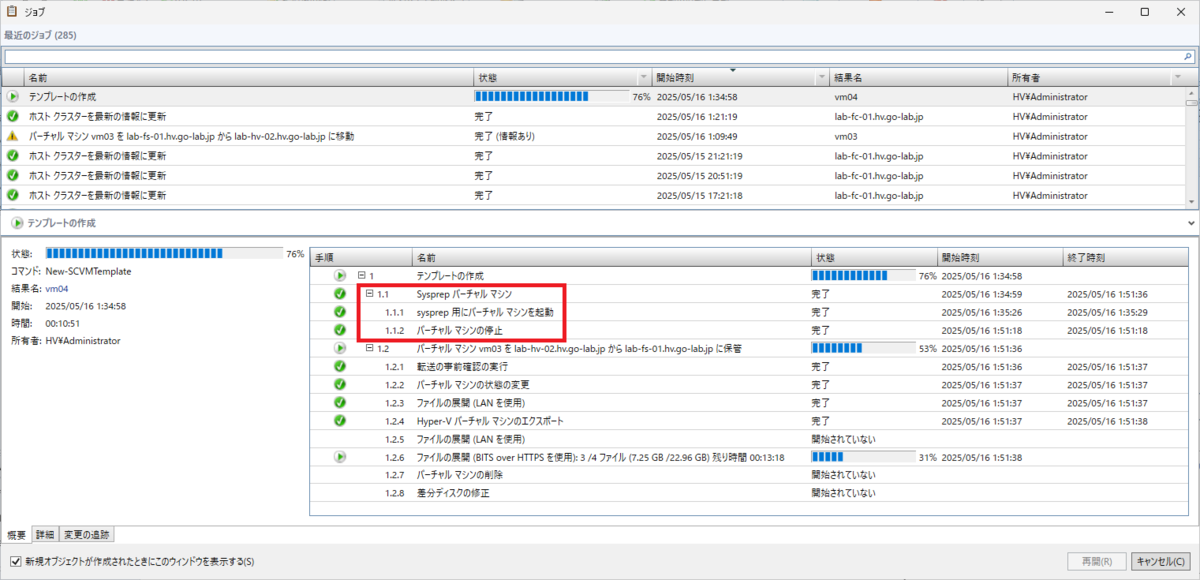Click running icon of テンプレートの作成 job row

pos(13,97)
